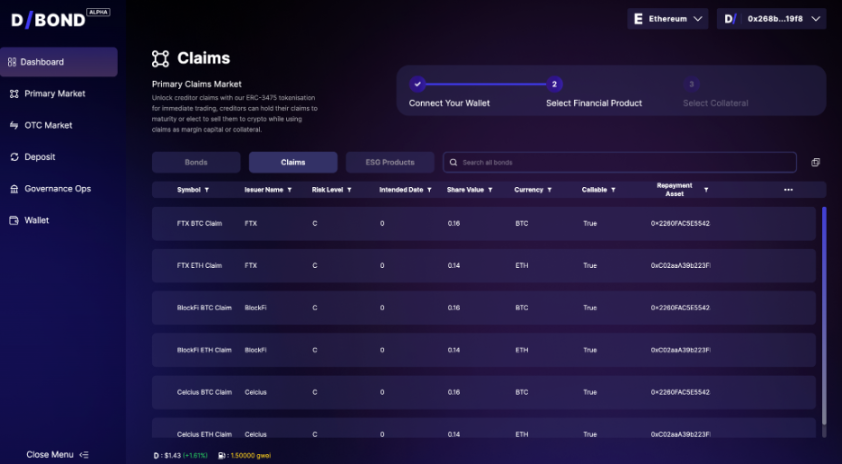
Task: Collapse sidebar with Close Menu
Action: tap(57, 454)
